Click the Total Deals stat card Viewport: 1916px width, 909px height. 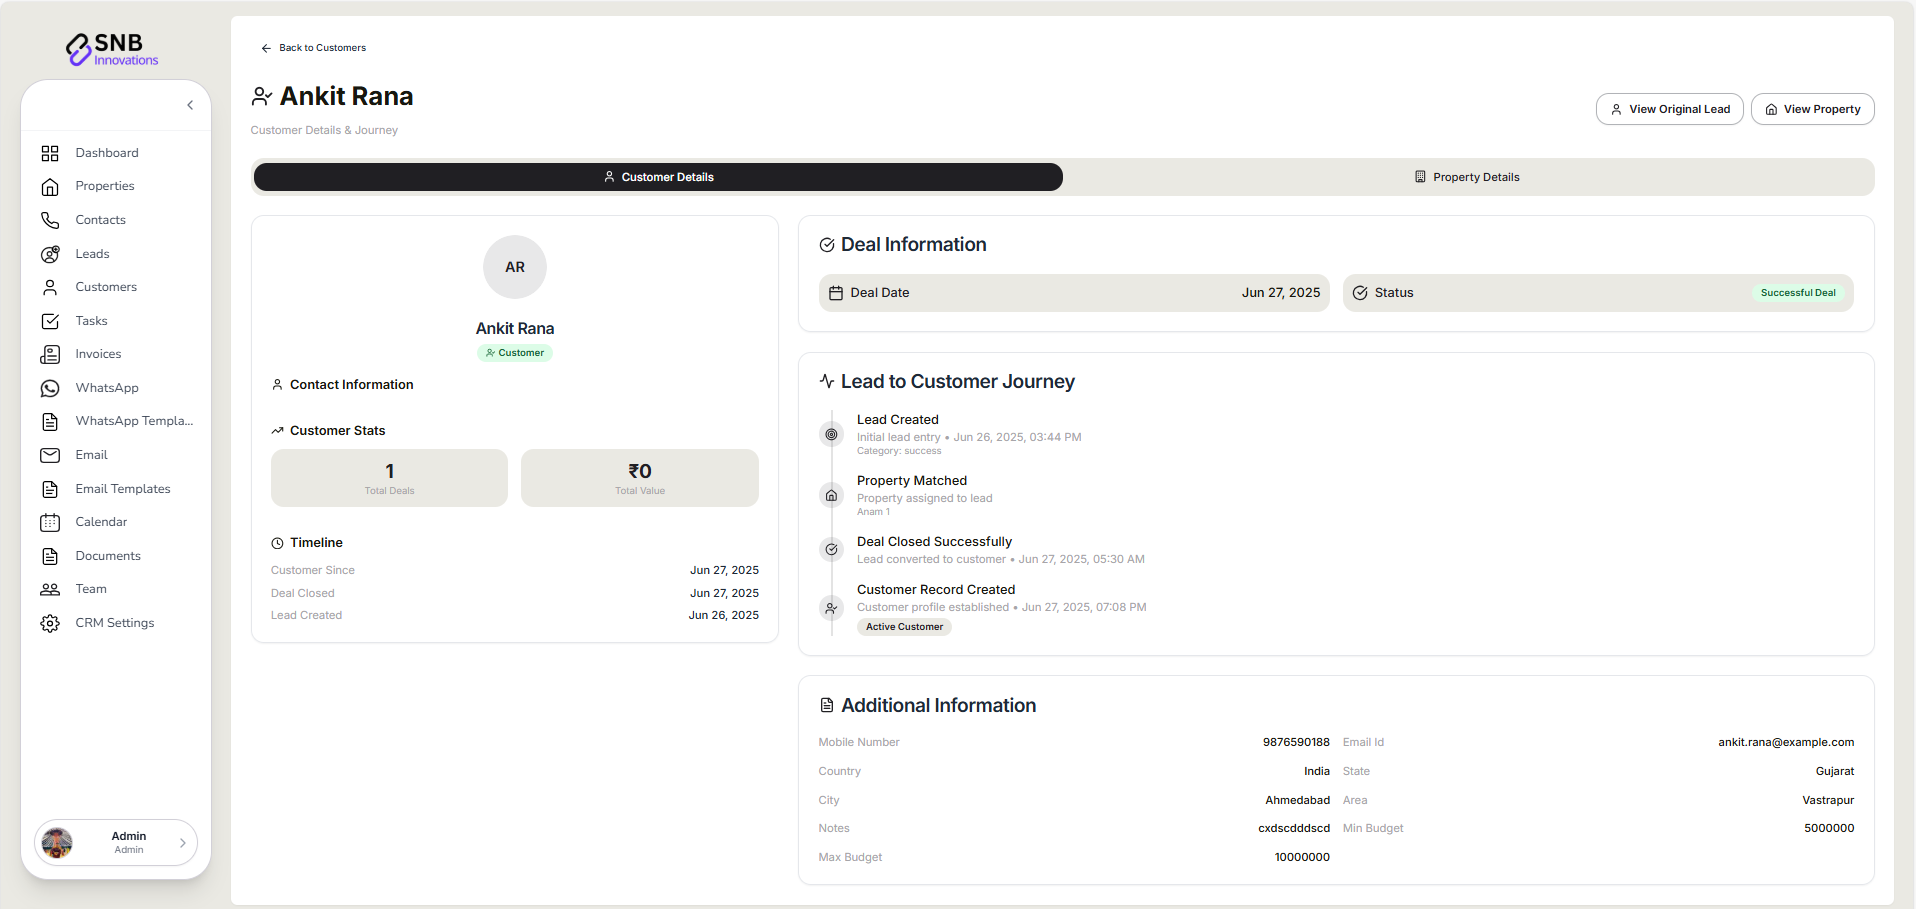[x=389, y=478]
